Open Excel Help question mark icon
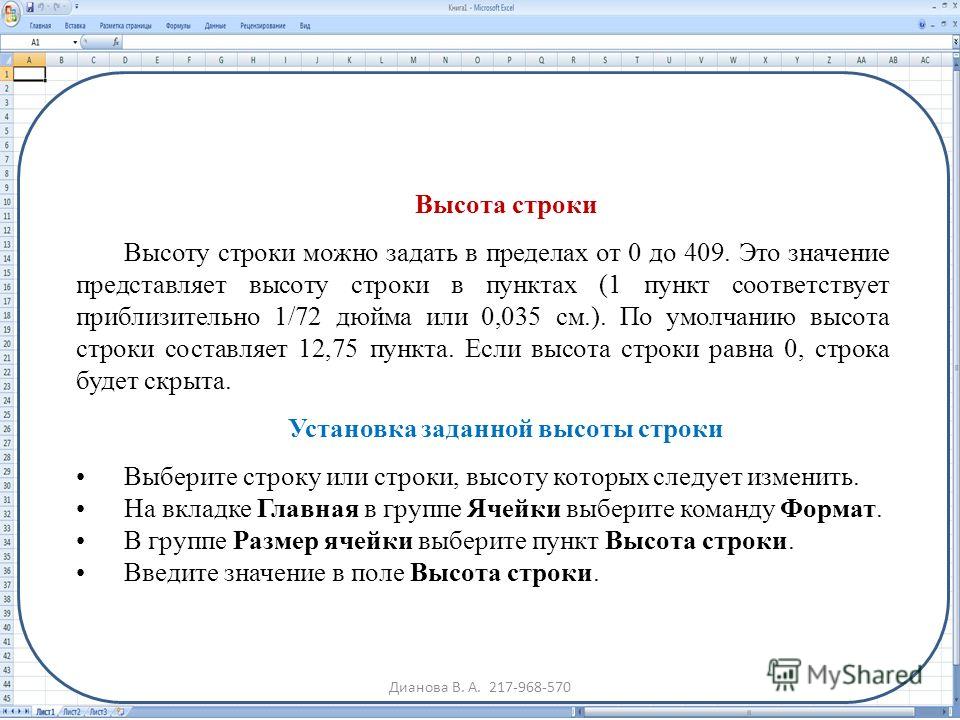960x720 pixels. coord(922,26)
